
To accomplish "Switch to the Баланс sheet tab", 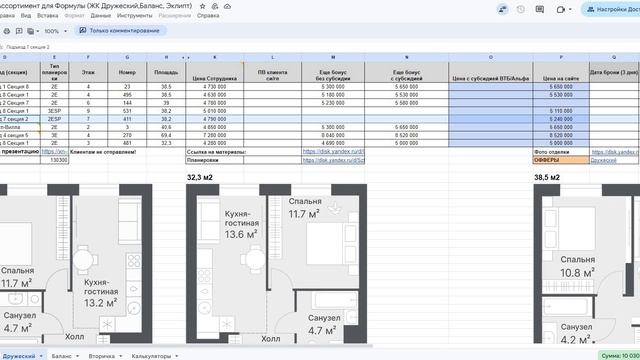I will (61, 356).
